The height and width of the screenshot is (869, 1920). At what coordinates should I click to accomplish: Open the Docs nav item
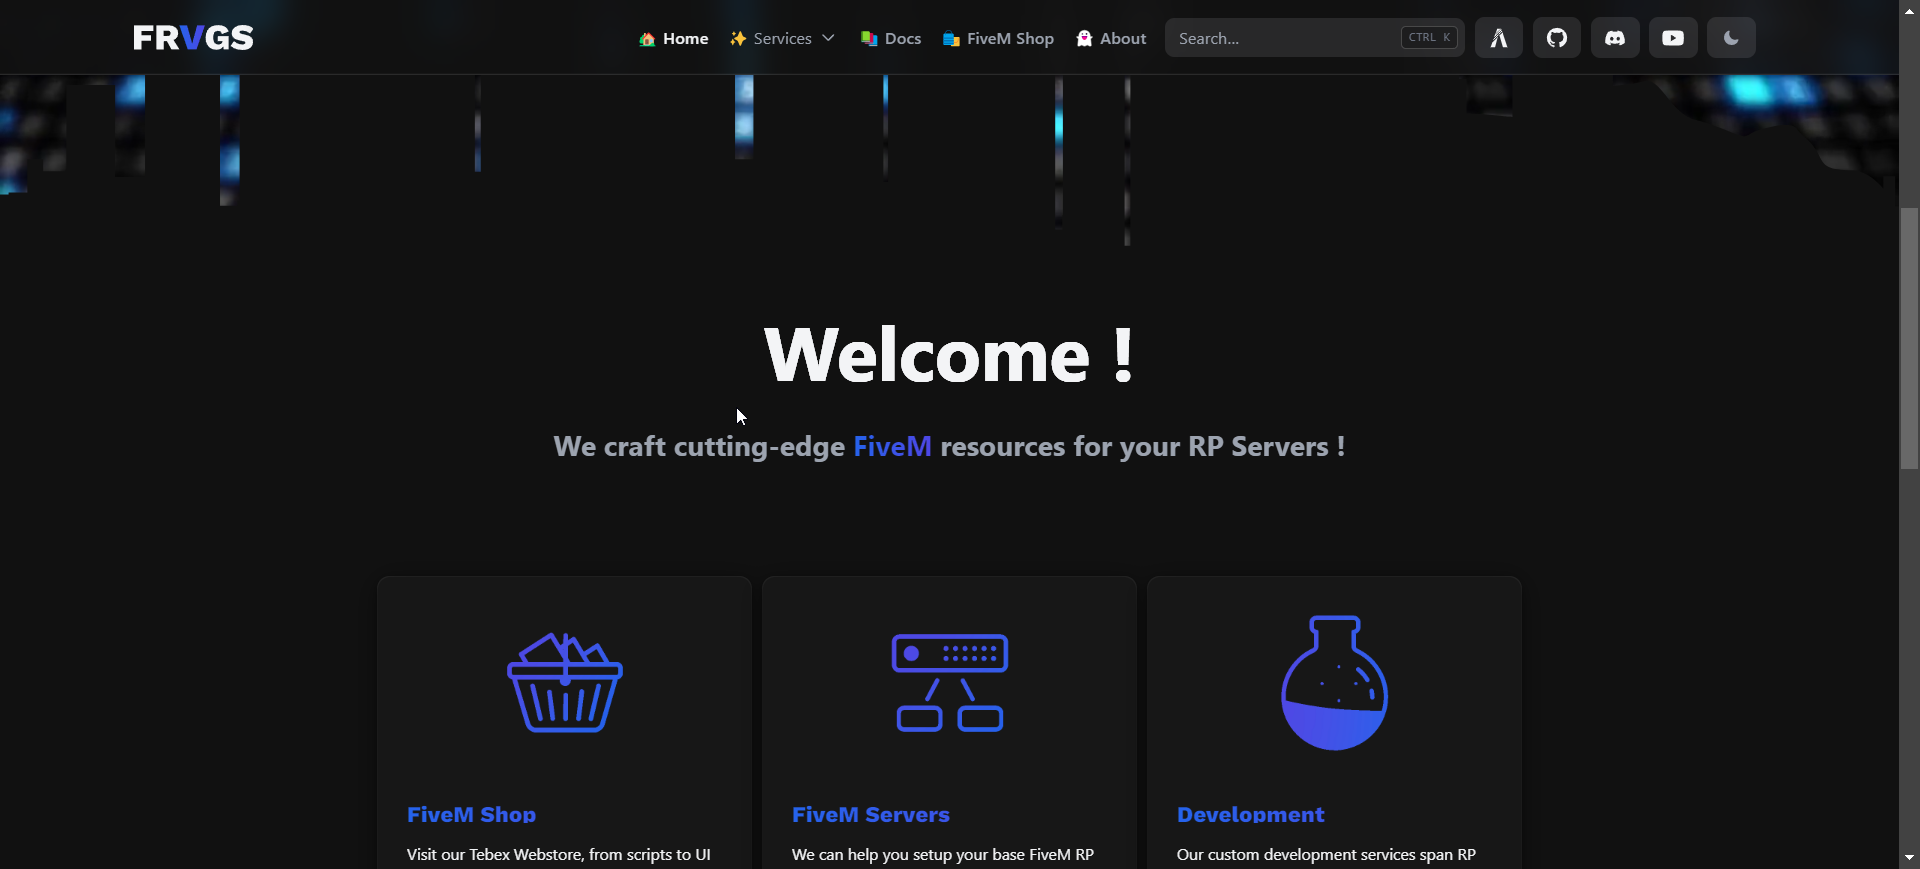point(891,39)
